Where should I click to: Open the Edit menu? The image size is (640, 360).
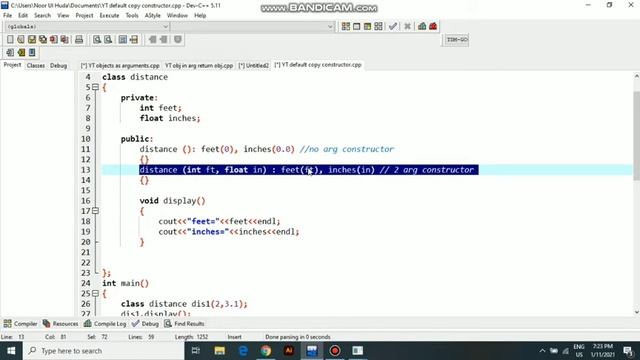[23, 16]
